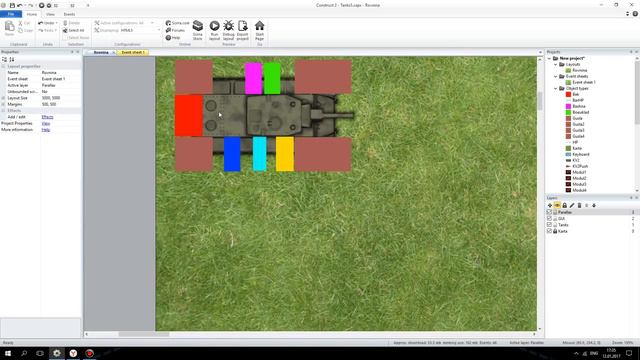Open Windows Start menu
The width and height of the screenshot is (640, 360).
tap(8, 353)
